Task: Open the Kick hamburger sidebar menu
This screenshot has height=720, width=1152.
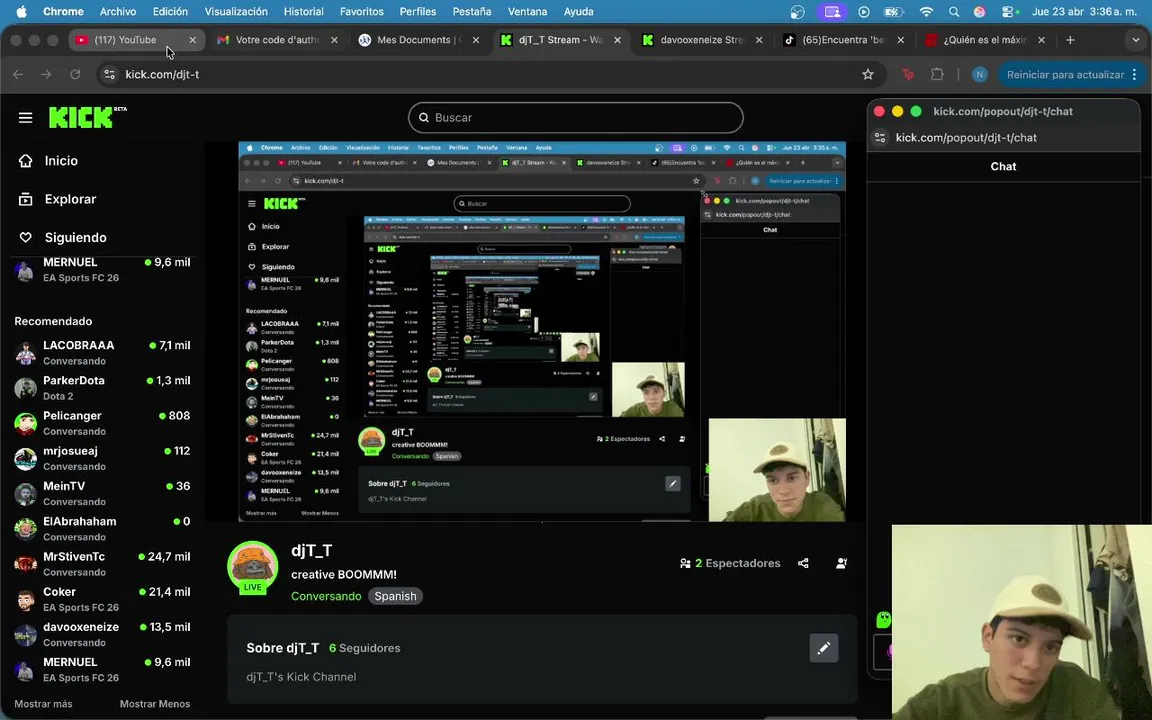Action: (x=26, y=118)
